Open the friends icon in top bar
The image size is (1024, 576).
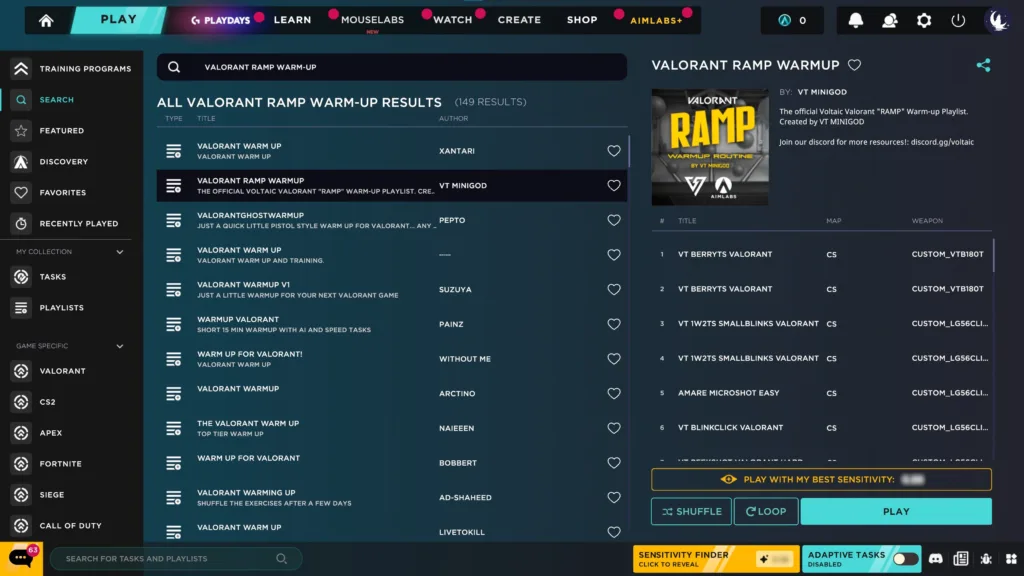point(889,20)
